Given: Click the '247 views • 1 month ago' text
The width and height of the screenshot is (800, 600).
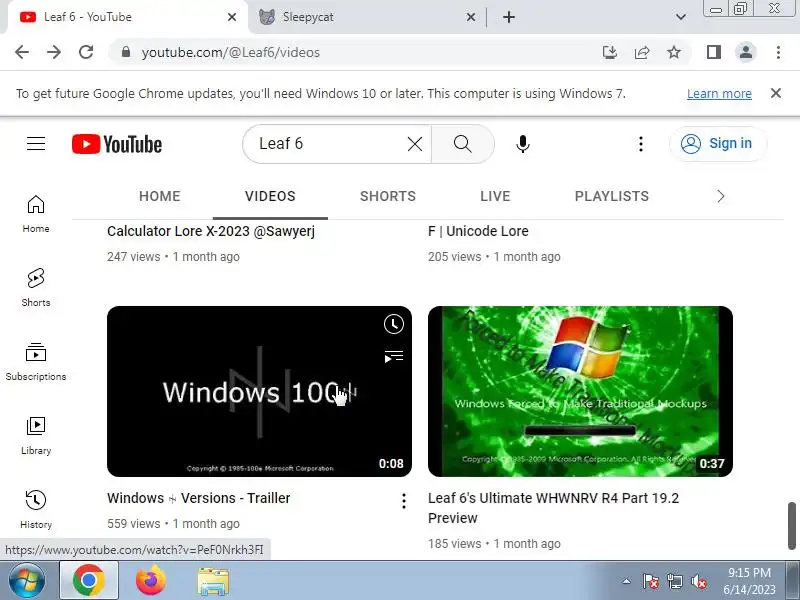Looking at the screenshot, I should click(173, 257).
